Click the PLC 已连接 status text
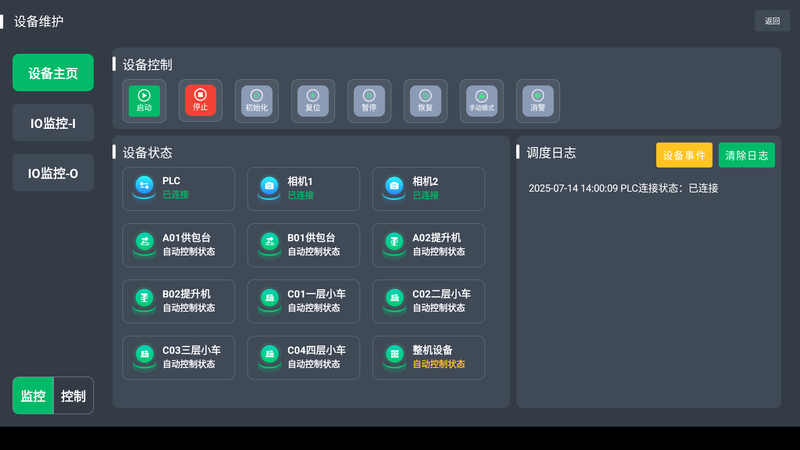800x450 pixels. [176, 194]
